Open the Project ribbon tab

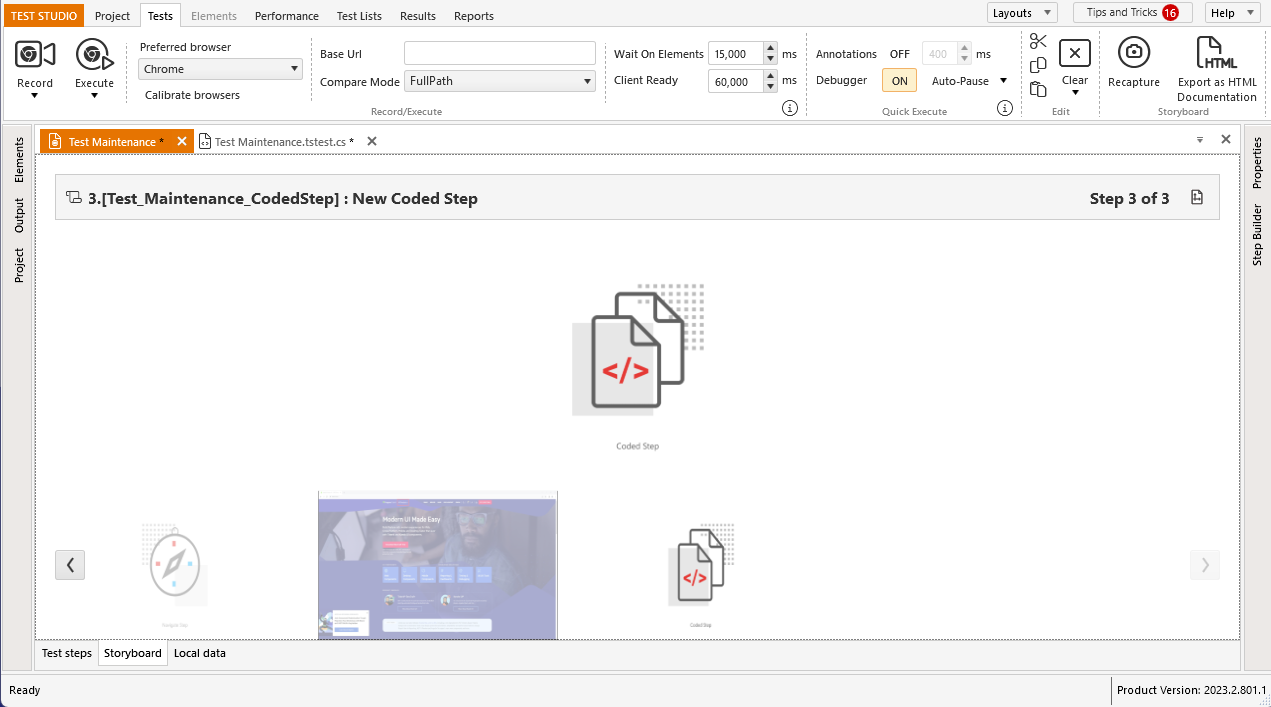coord(112,16)
